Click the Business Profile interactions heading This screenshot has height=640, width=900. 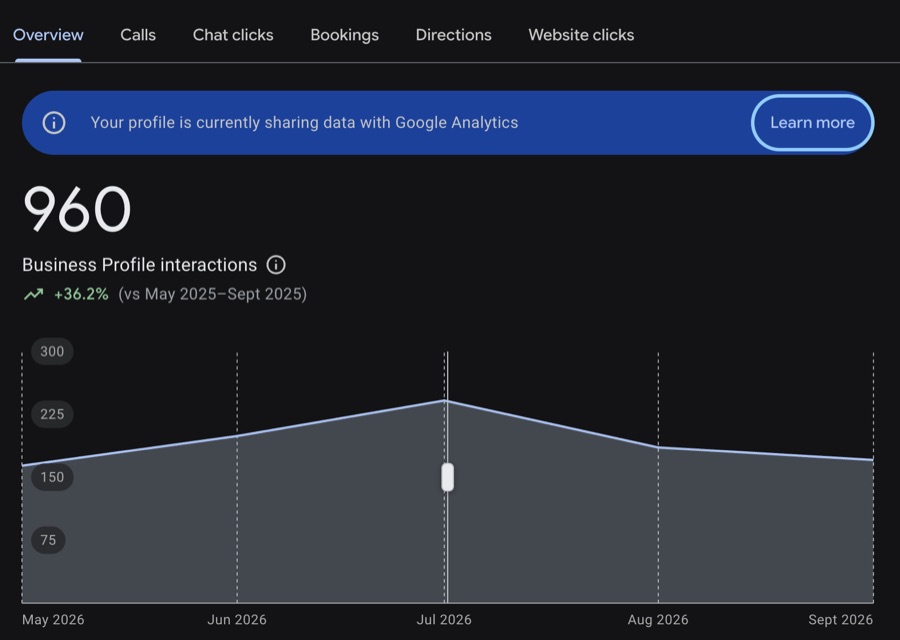coord(139,265)
